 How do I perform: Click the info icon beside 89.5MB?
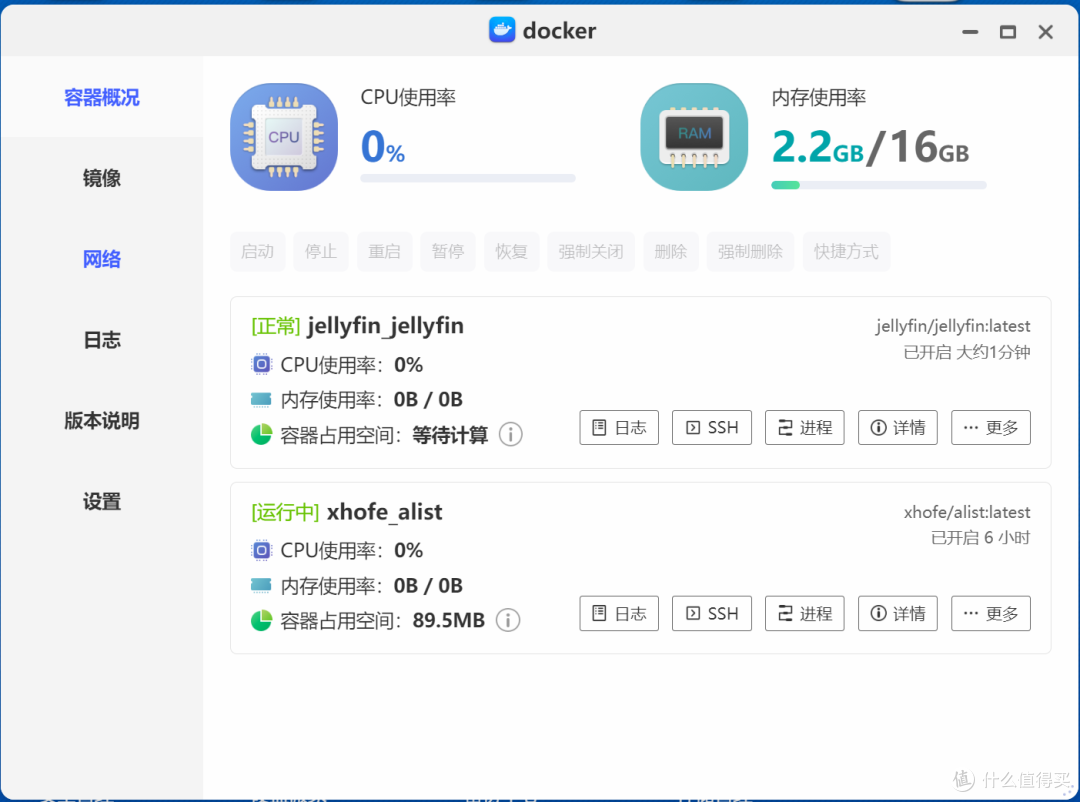tap(508, 620)
